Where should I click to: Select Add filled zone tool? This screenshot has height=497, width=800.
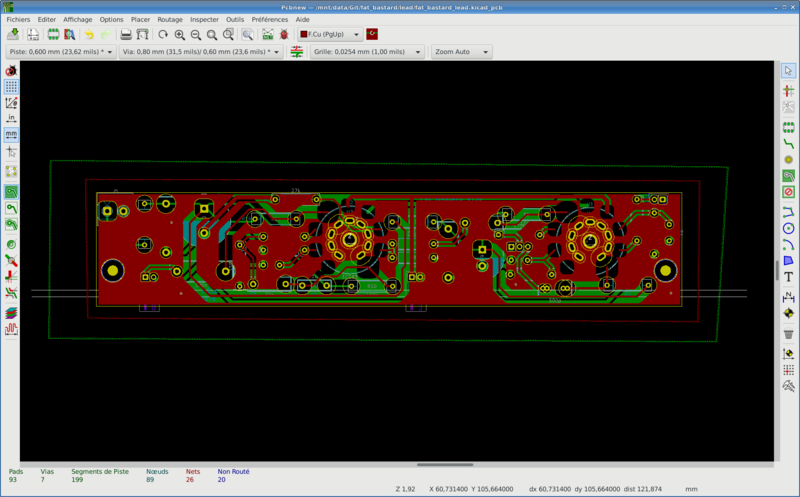click(x=788, y=176)
